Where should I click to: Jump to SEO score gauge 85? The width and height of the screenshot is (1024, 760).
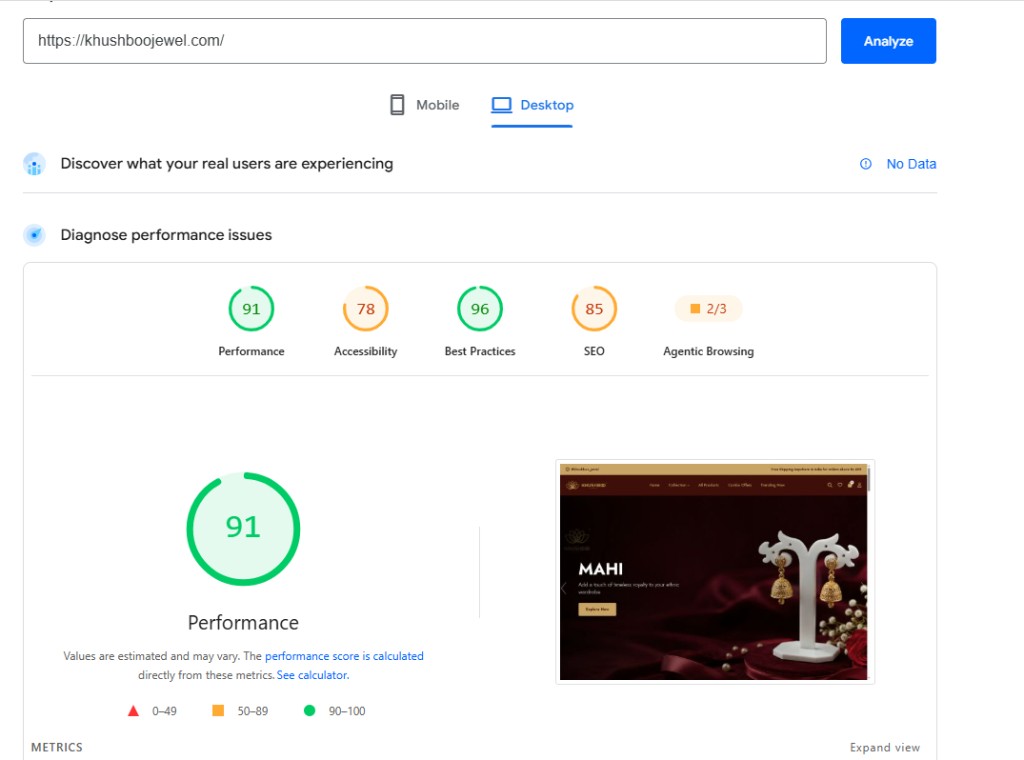594,309
